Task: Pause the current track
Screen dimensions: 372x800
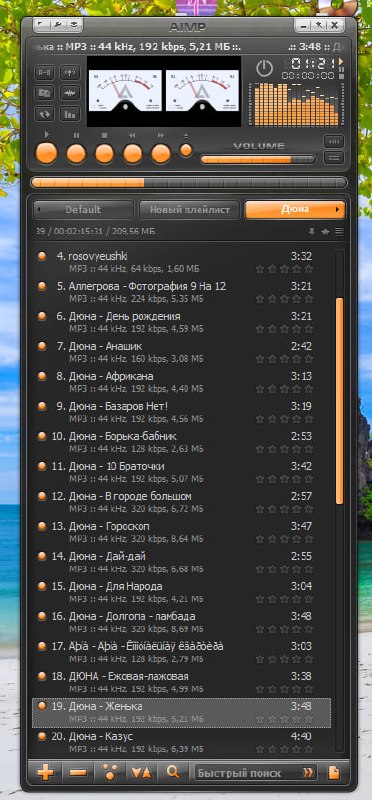Action: tap(76, 153)
